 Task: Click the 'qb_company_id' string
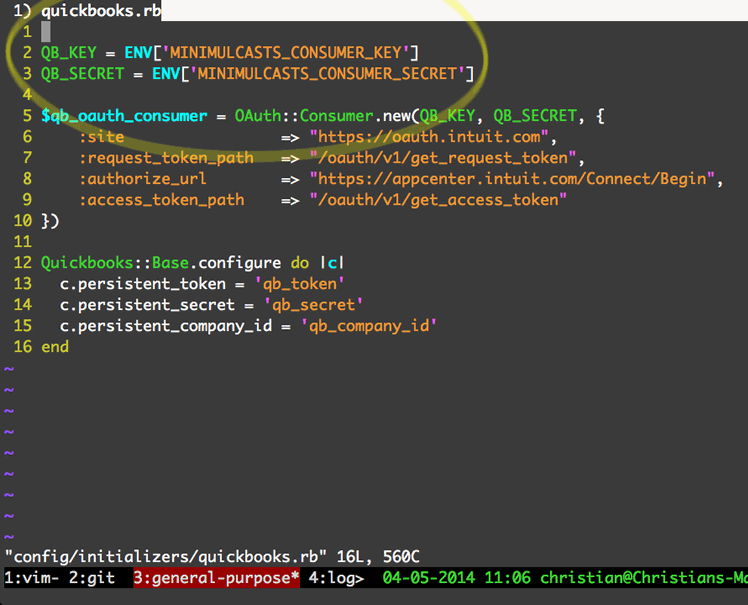pos(369,326)
